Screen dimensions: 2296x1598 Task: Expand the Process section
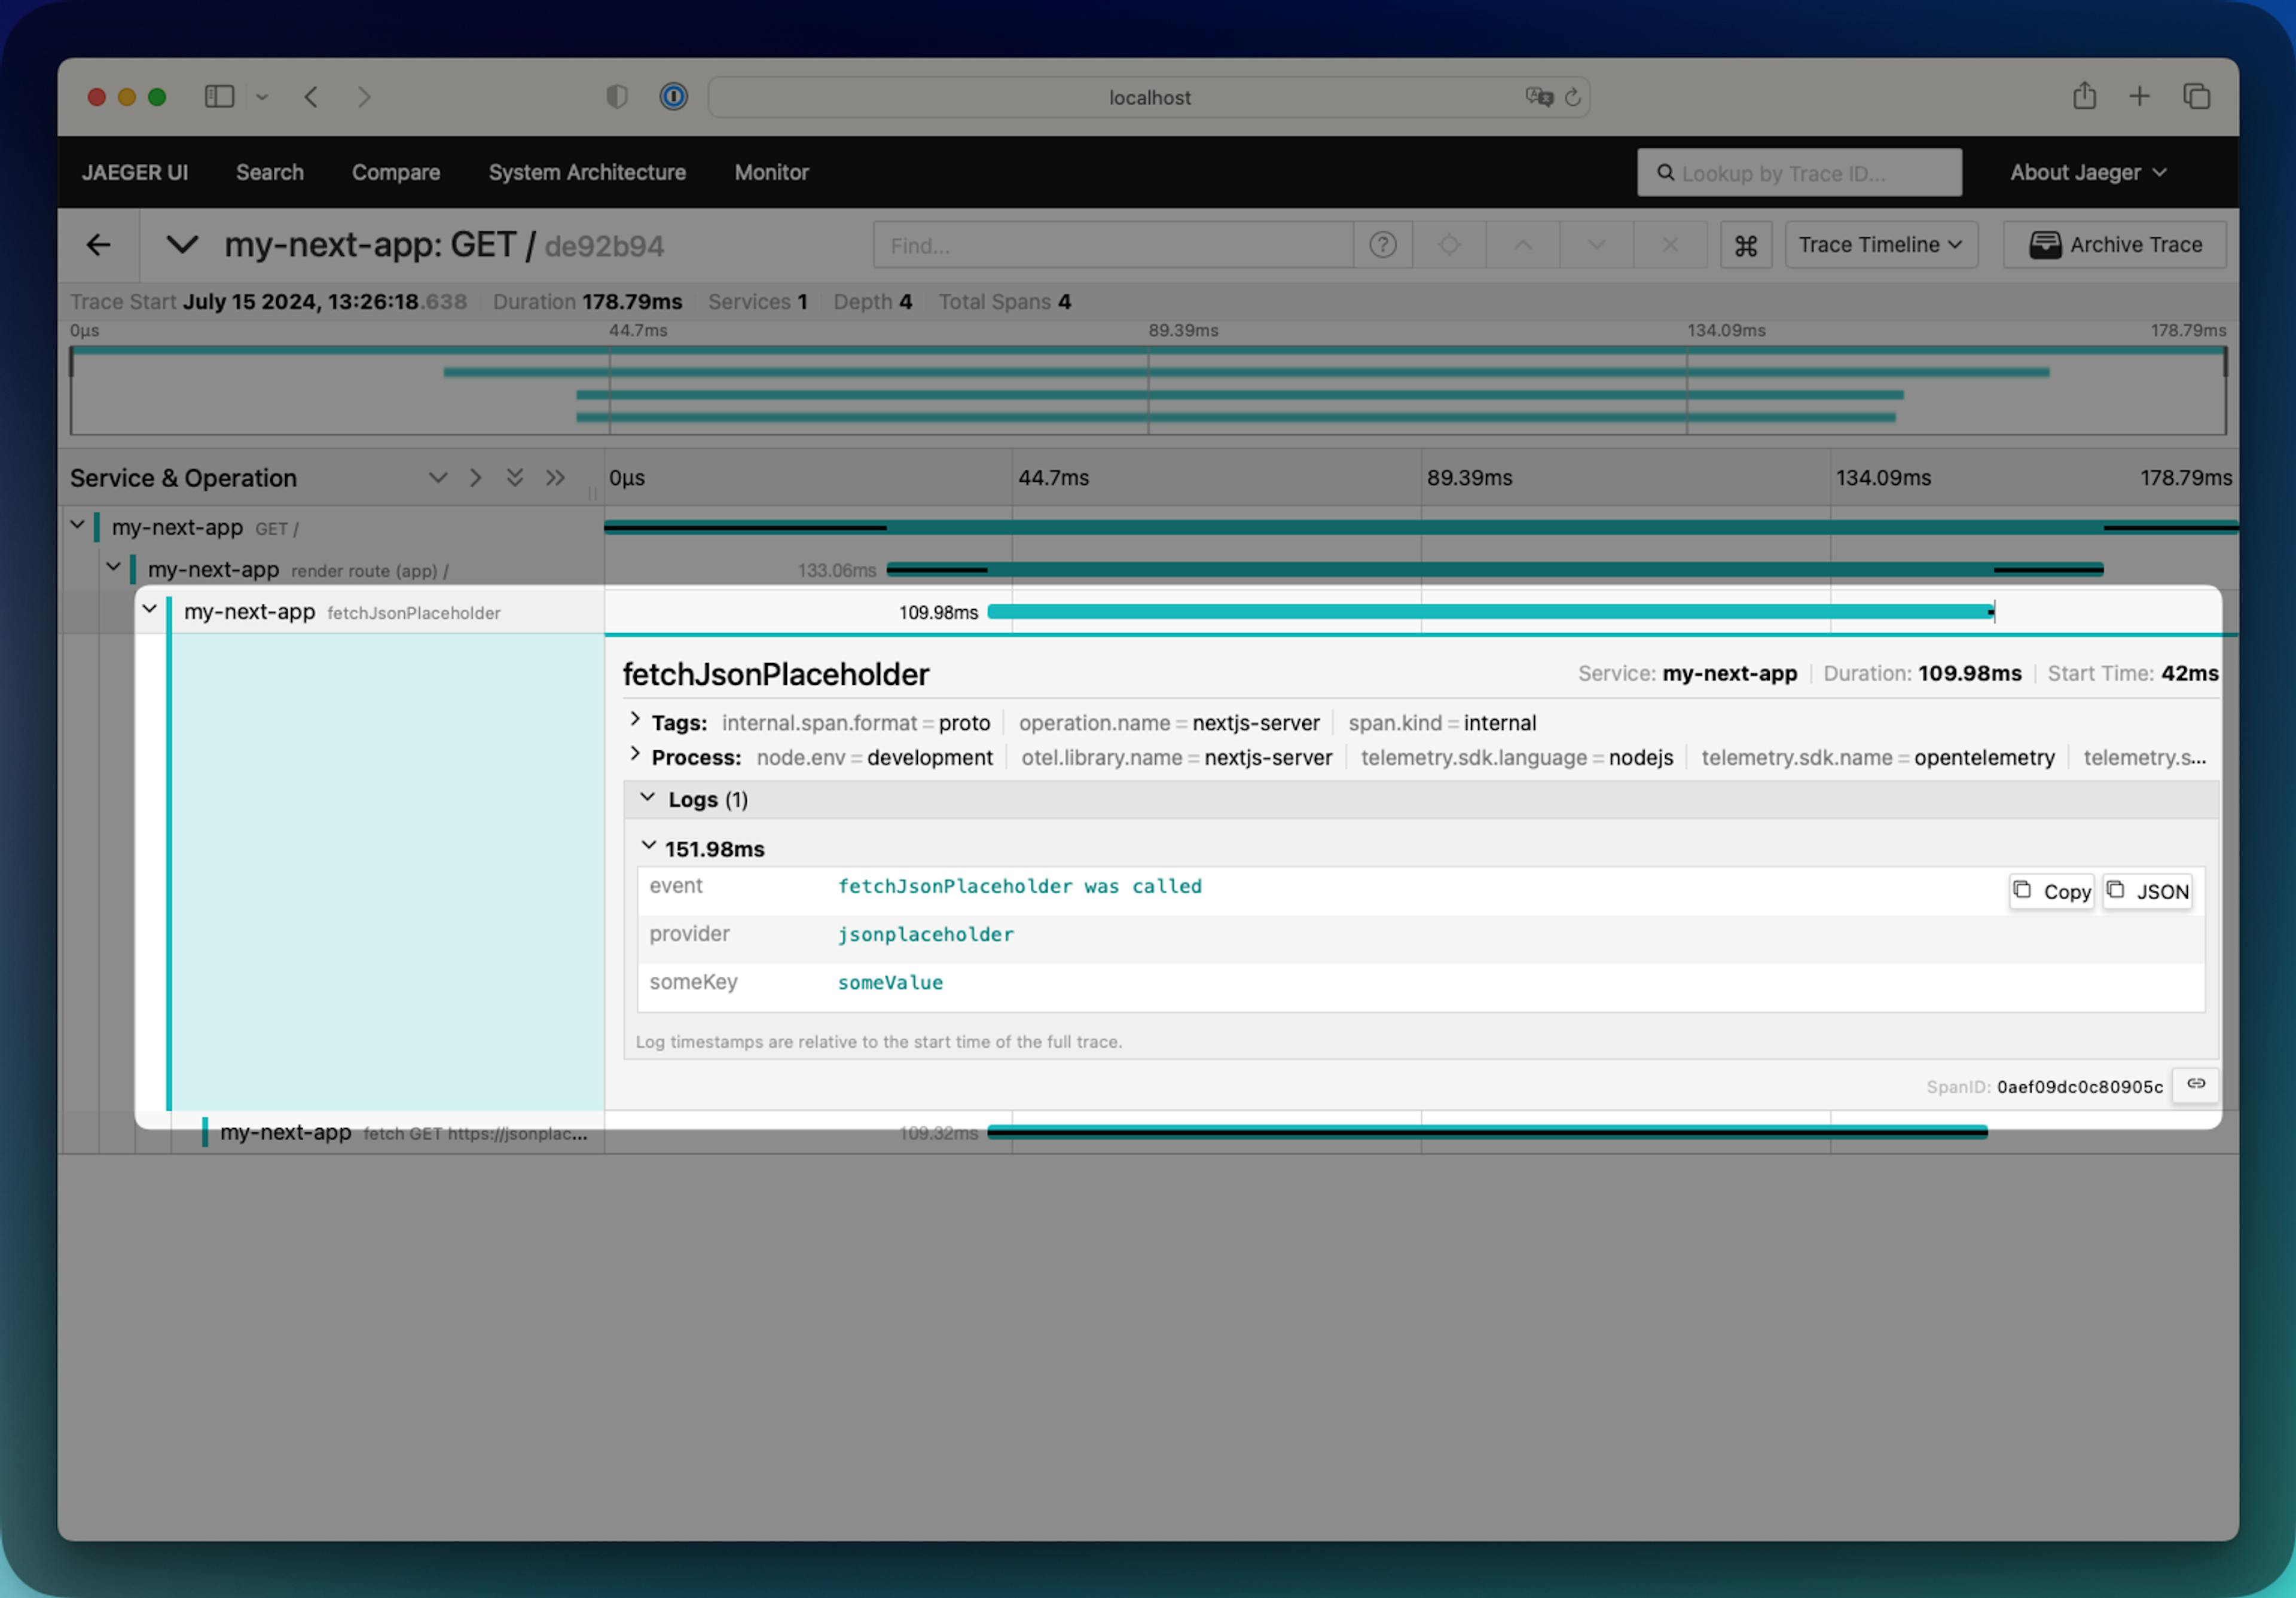[x=635, y=755]
